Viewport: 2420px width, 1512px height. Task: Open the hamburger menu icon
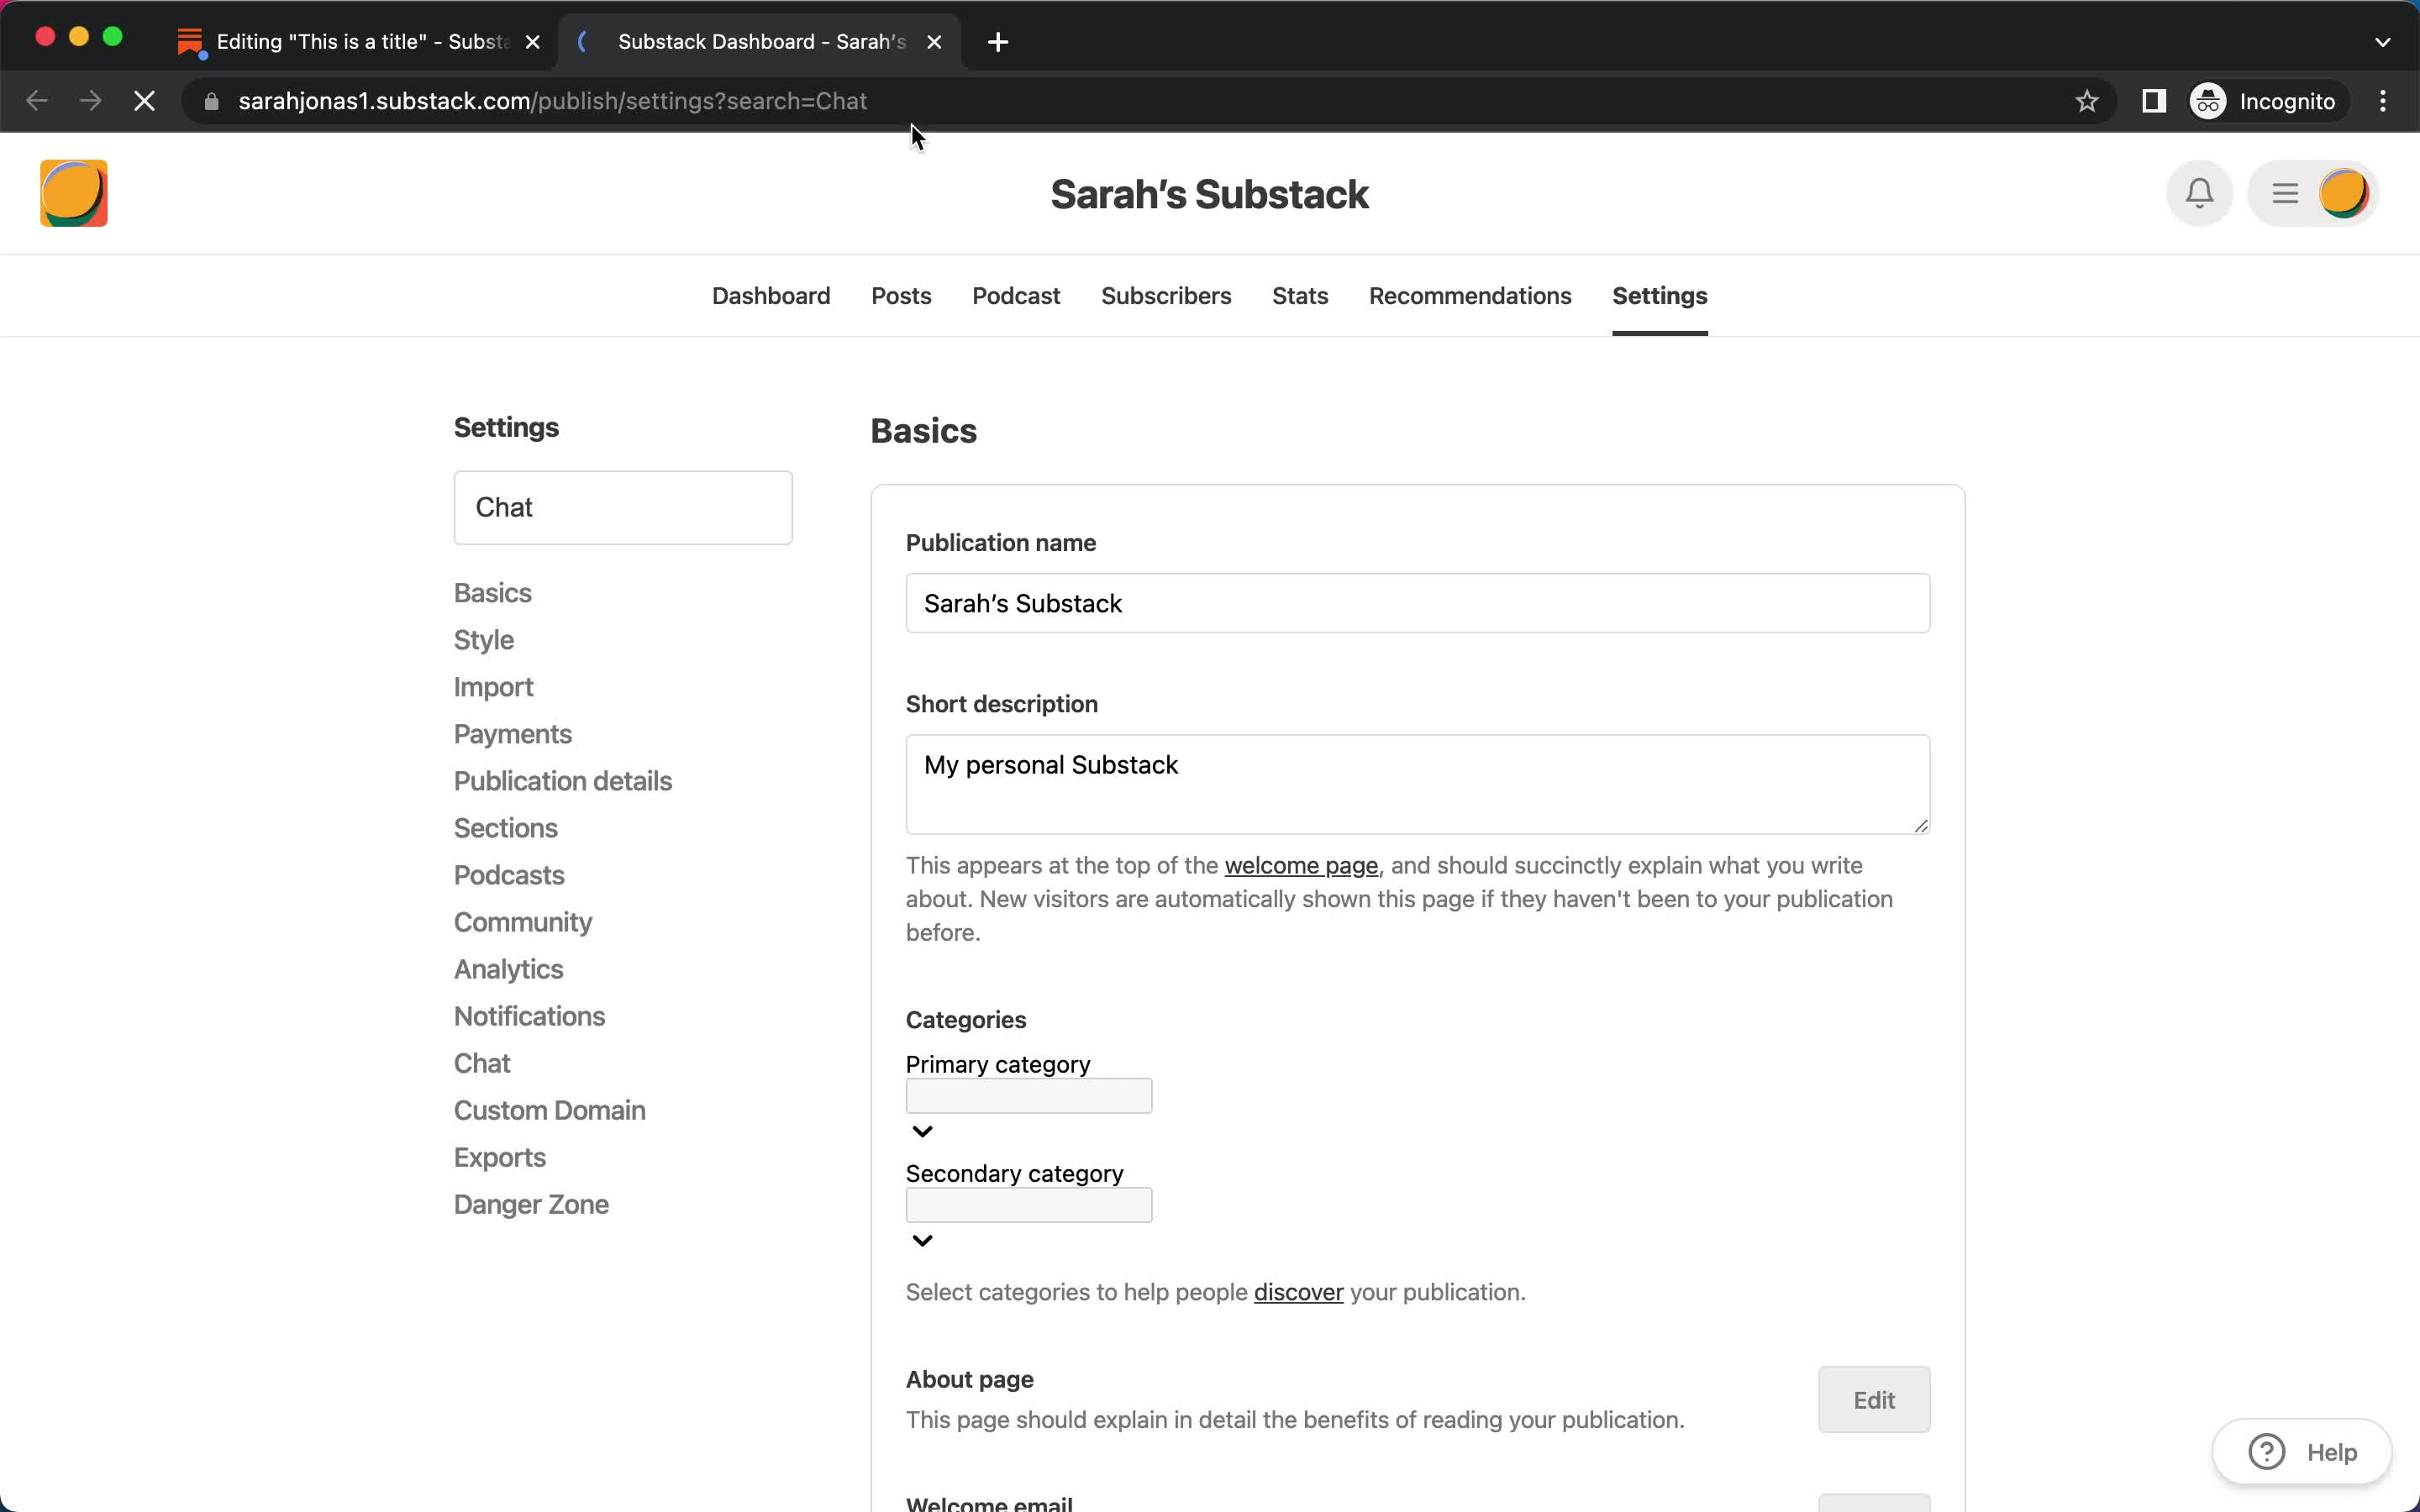[x=2284, y=193]
